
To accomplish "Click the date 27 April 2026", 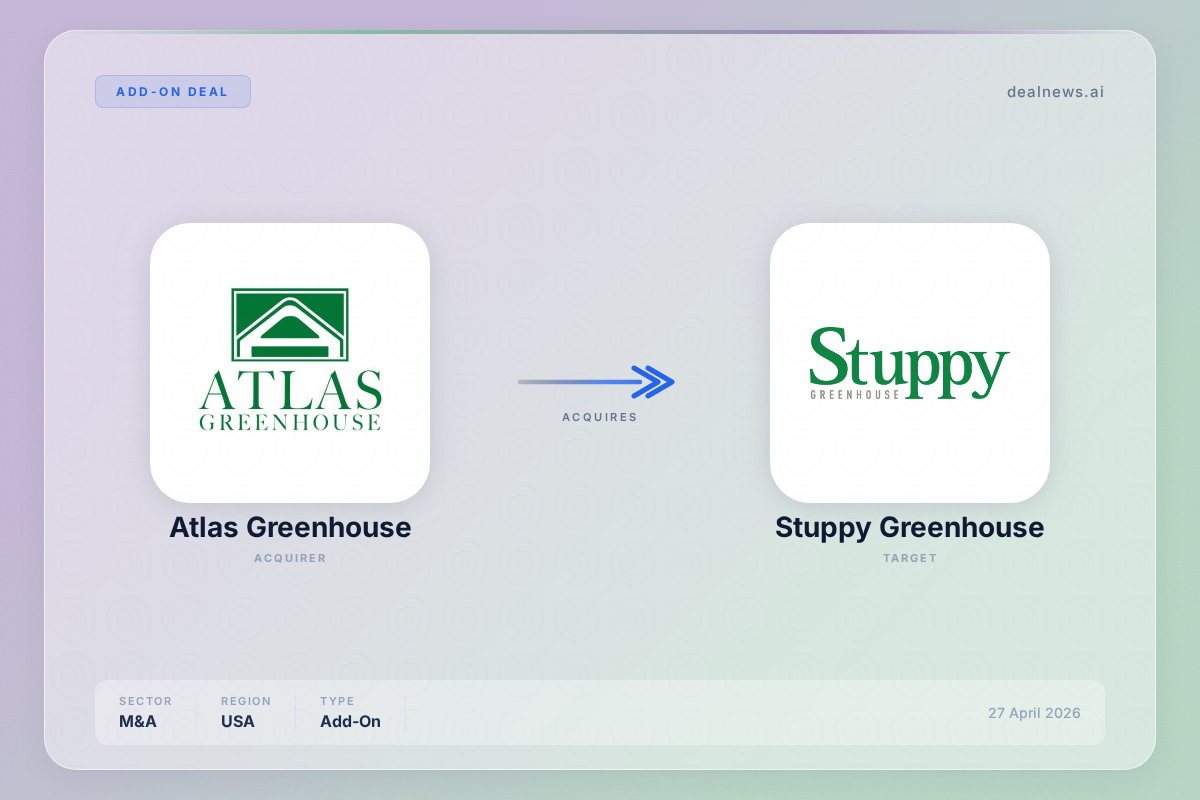I will 1034,713.
